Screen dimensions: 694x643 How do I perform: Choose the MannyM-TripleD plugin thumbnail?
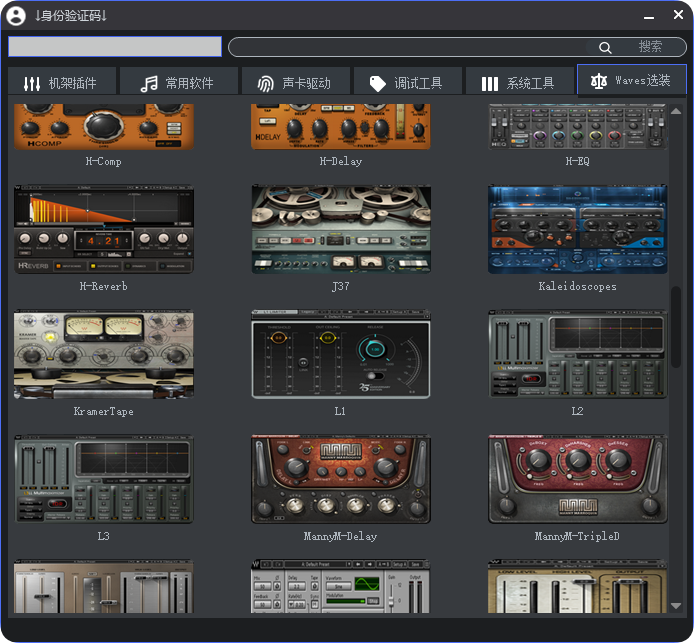(578, 479)
